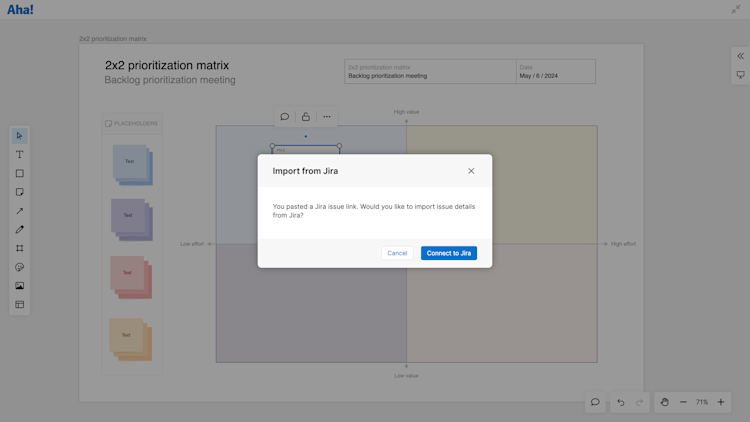The image size is (750, 422).
Task: Activate the hand pan tool
Action: [664, 402]
